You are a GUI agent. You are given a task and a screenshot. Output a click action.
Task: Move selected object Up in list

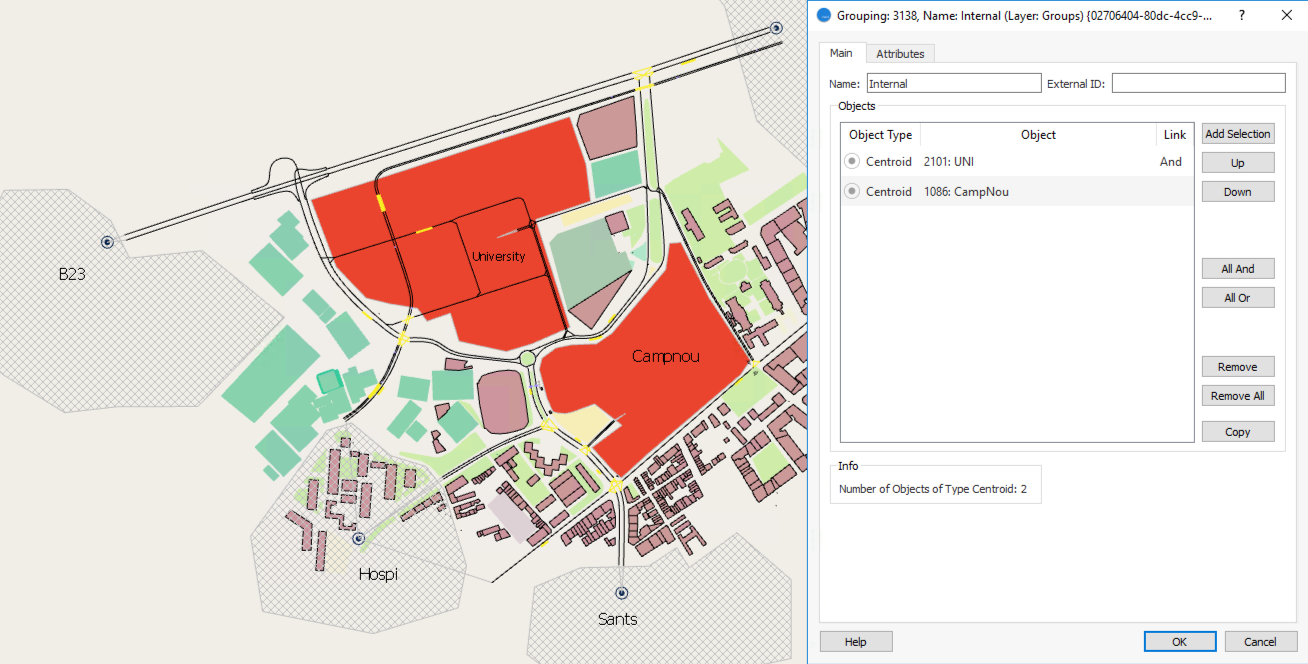point(1237,163)
